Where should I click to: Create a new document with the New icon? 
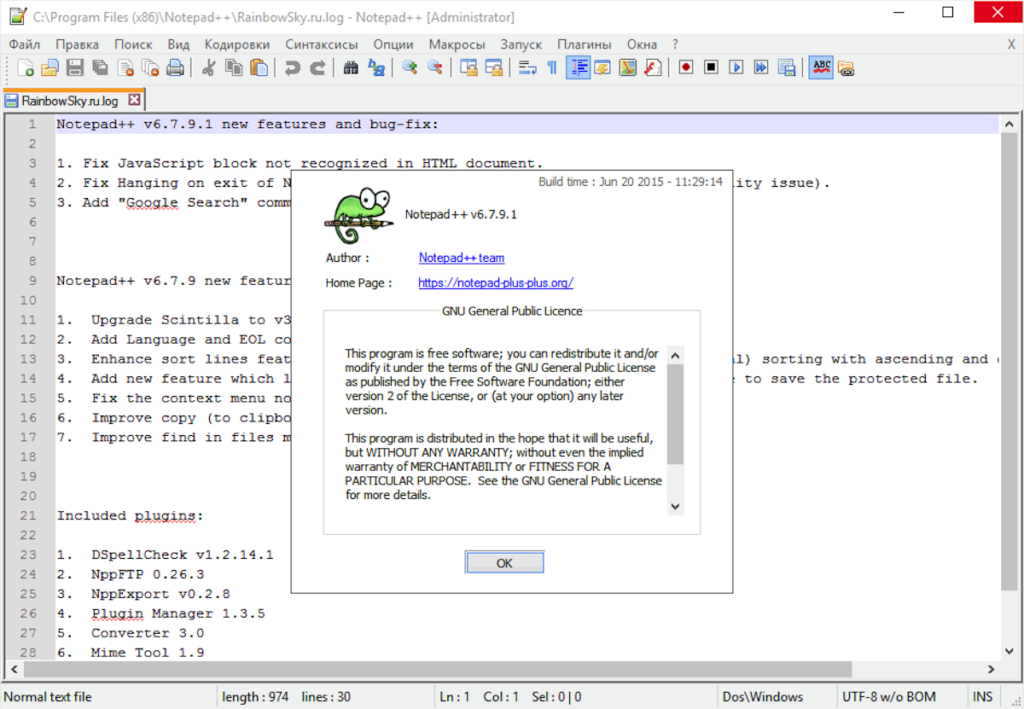pos(25,68)
